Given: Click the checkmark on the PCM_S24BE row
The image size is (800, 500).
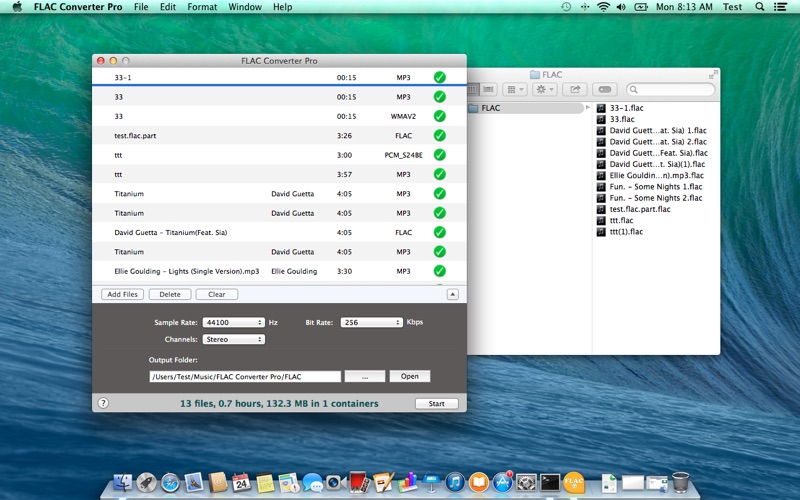Looking at the screenshot, I should click(439, 155).
